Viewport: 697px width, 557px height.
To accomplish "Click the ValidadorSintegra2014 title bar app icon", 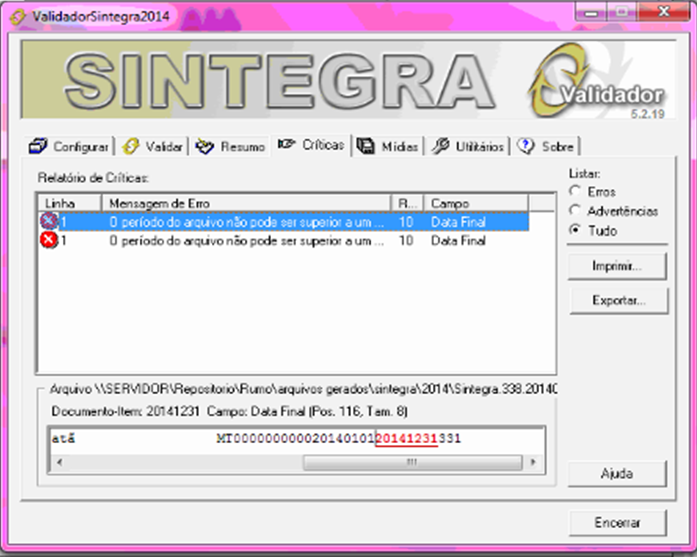I will click(x=18, y=17).
